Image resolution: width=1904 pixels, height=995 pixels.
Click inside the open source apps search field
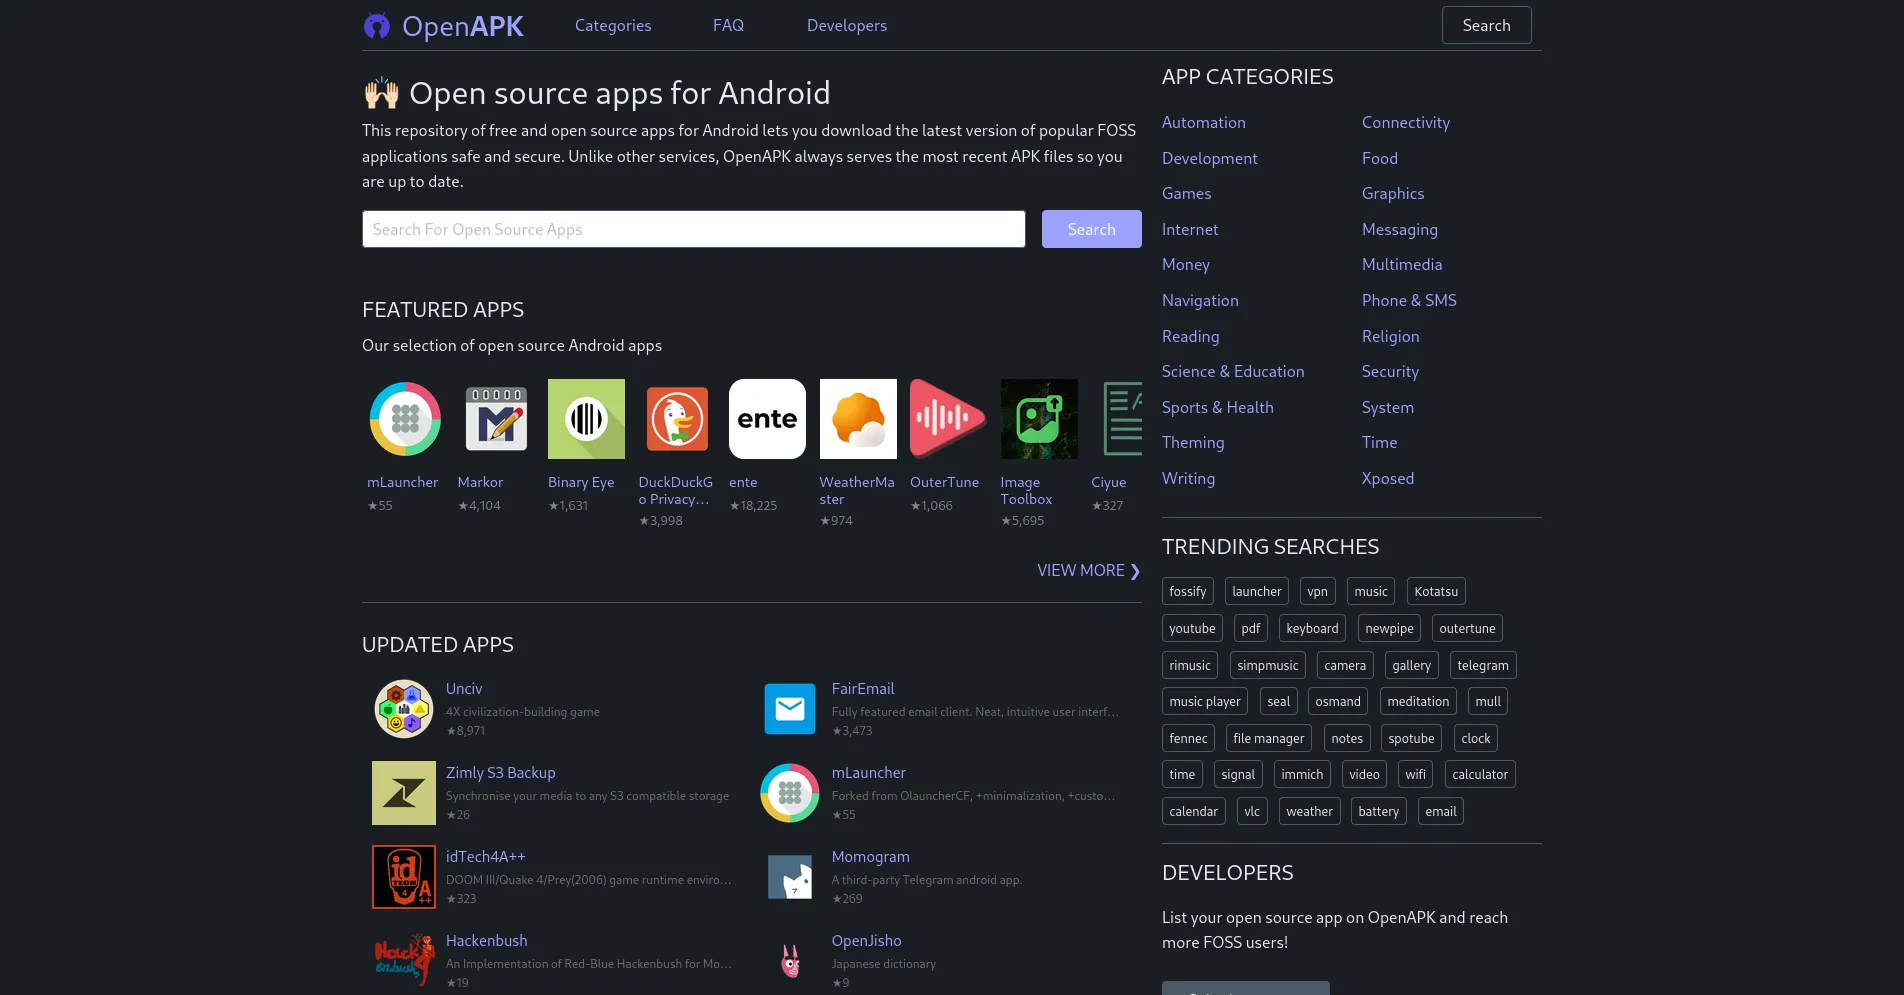693,229
